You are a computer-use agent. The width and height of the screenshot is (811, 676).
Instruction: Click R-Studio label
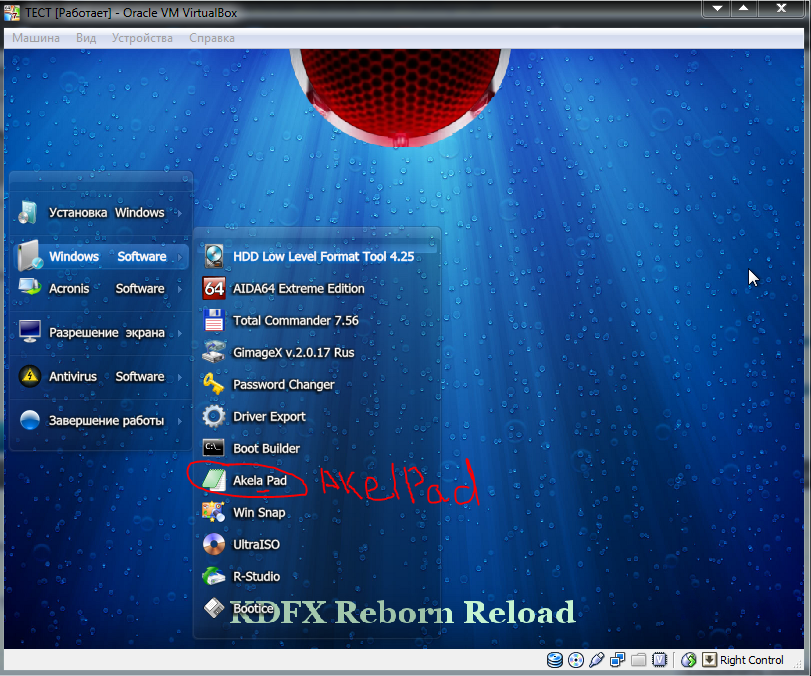256,577
